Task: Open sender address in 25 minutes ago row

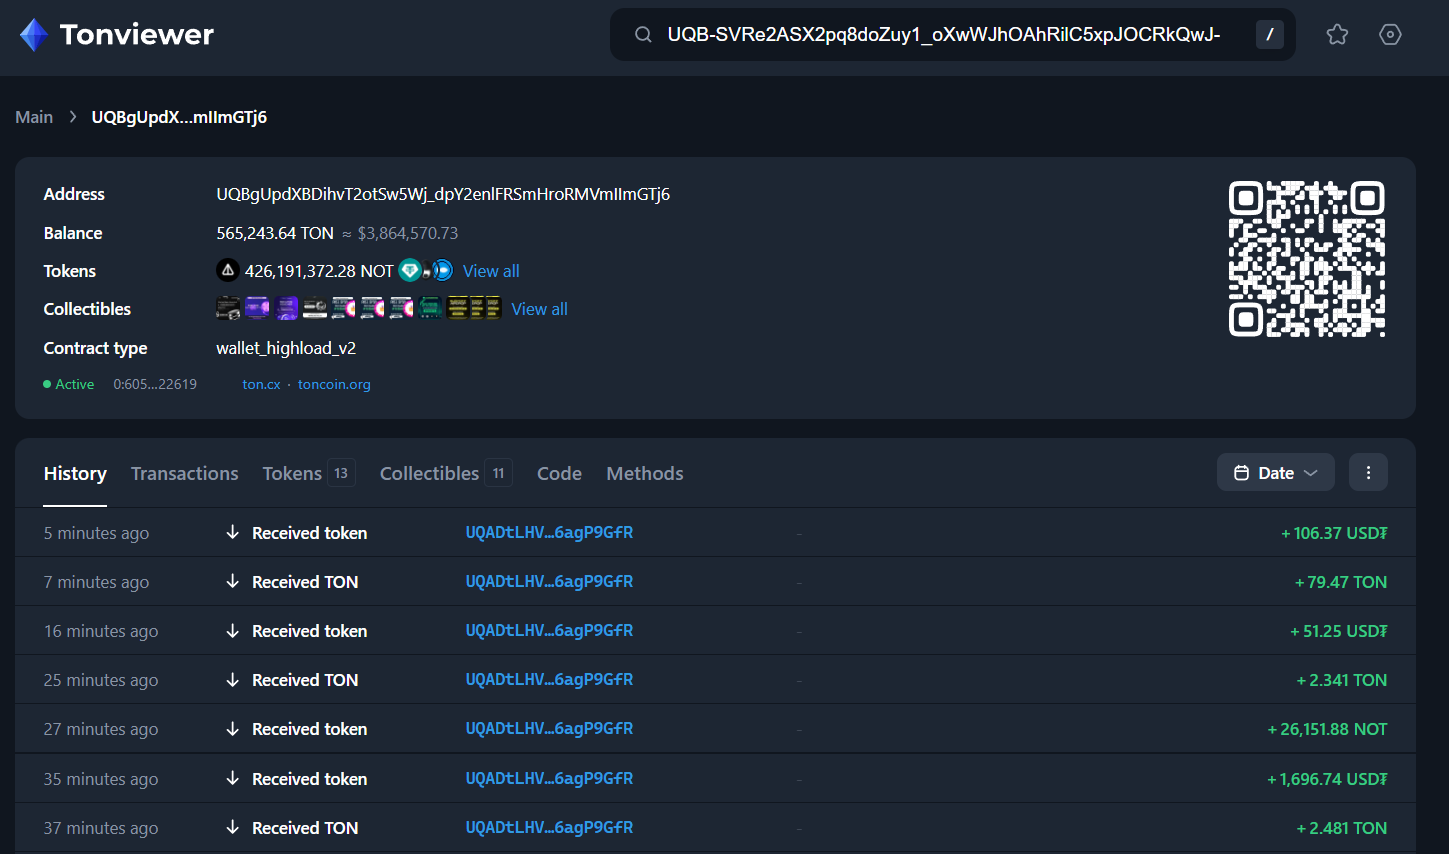Action: (x=549, y=679)
